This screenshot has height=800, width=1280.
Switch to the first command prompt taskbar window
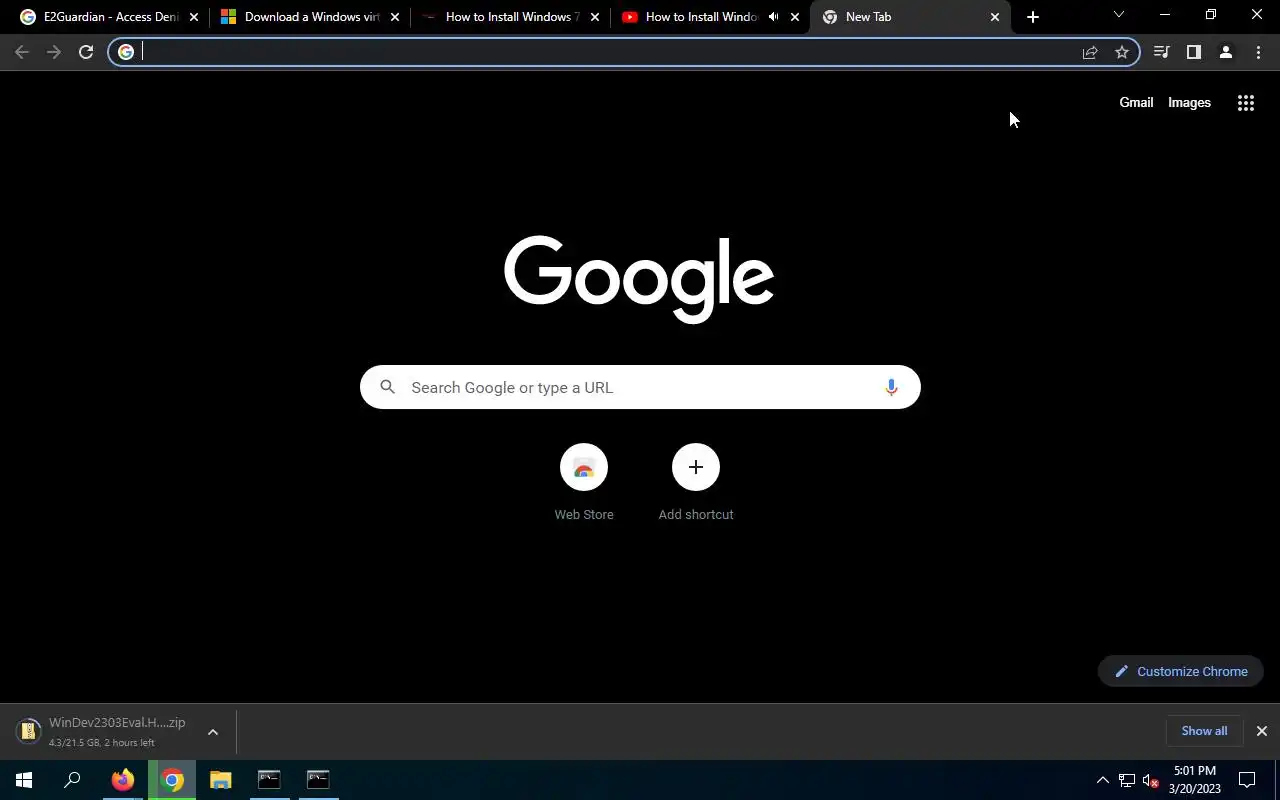269,780
